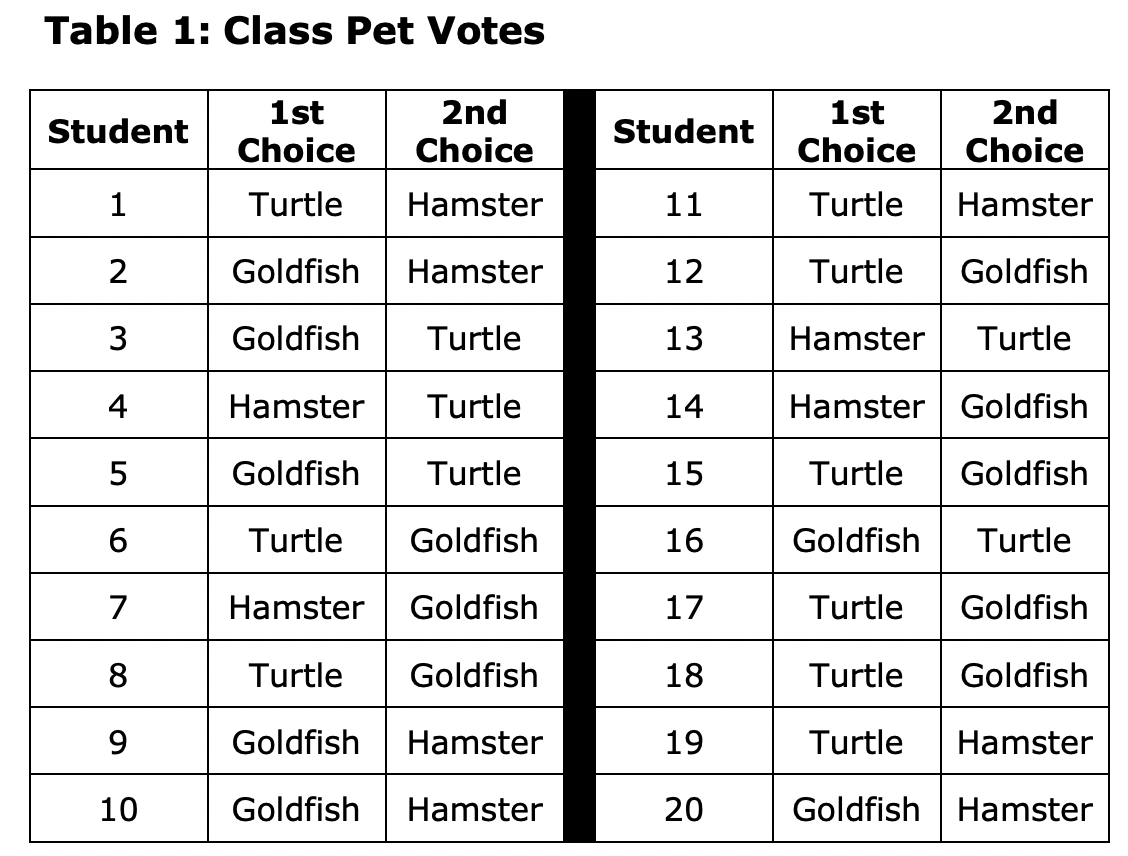The image size is (1128, 856).
Task: Click student 4's 1st choice Hamster cell
Action: (296, 406)
